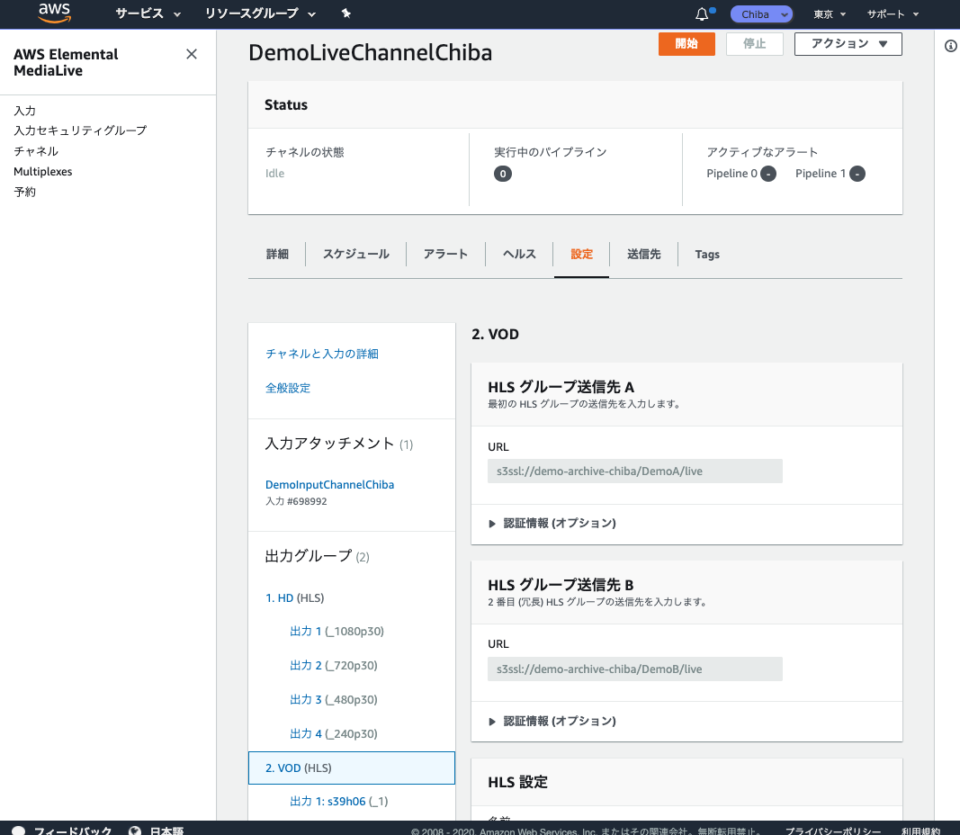Switch to the アラート tab

point(445,254)
